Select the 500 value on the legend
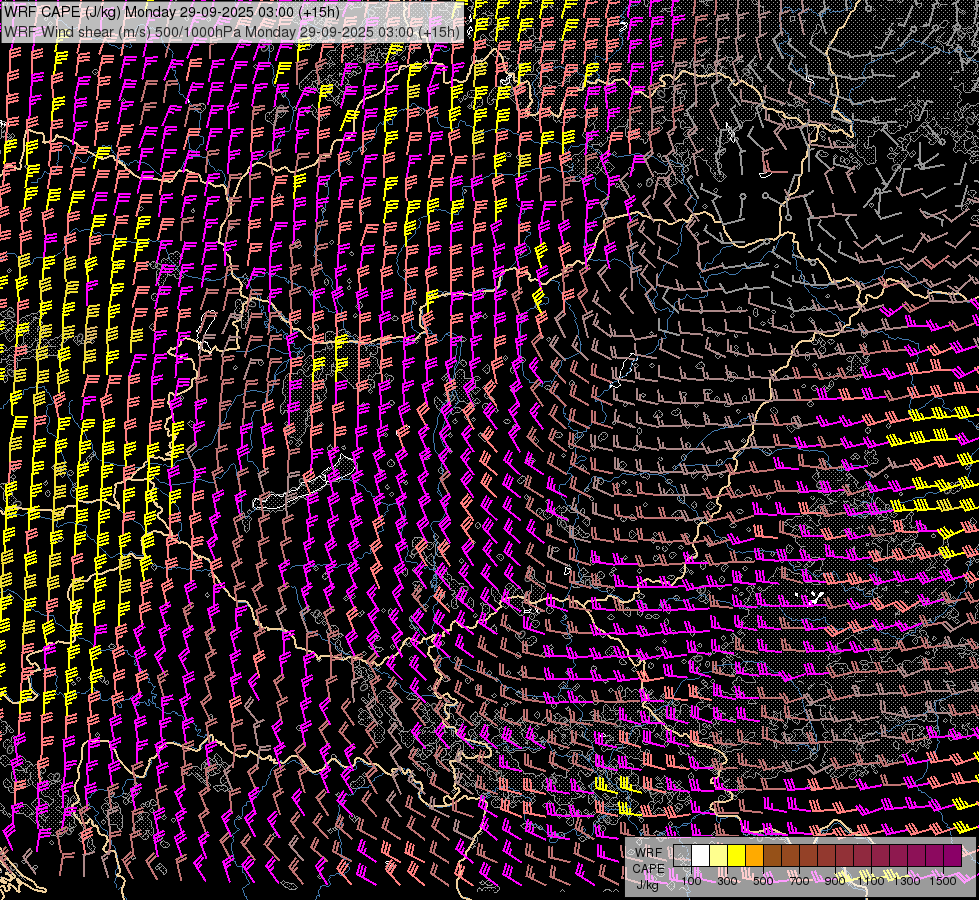The image size is (979, 900). (763, 881)
